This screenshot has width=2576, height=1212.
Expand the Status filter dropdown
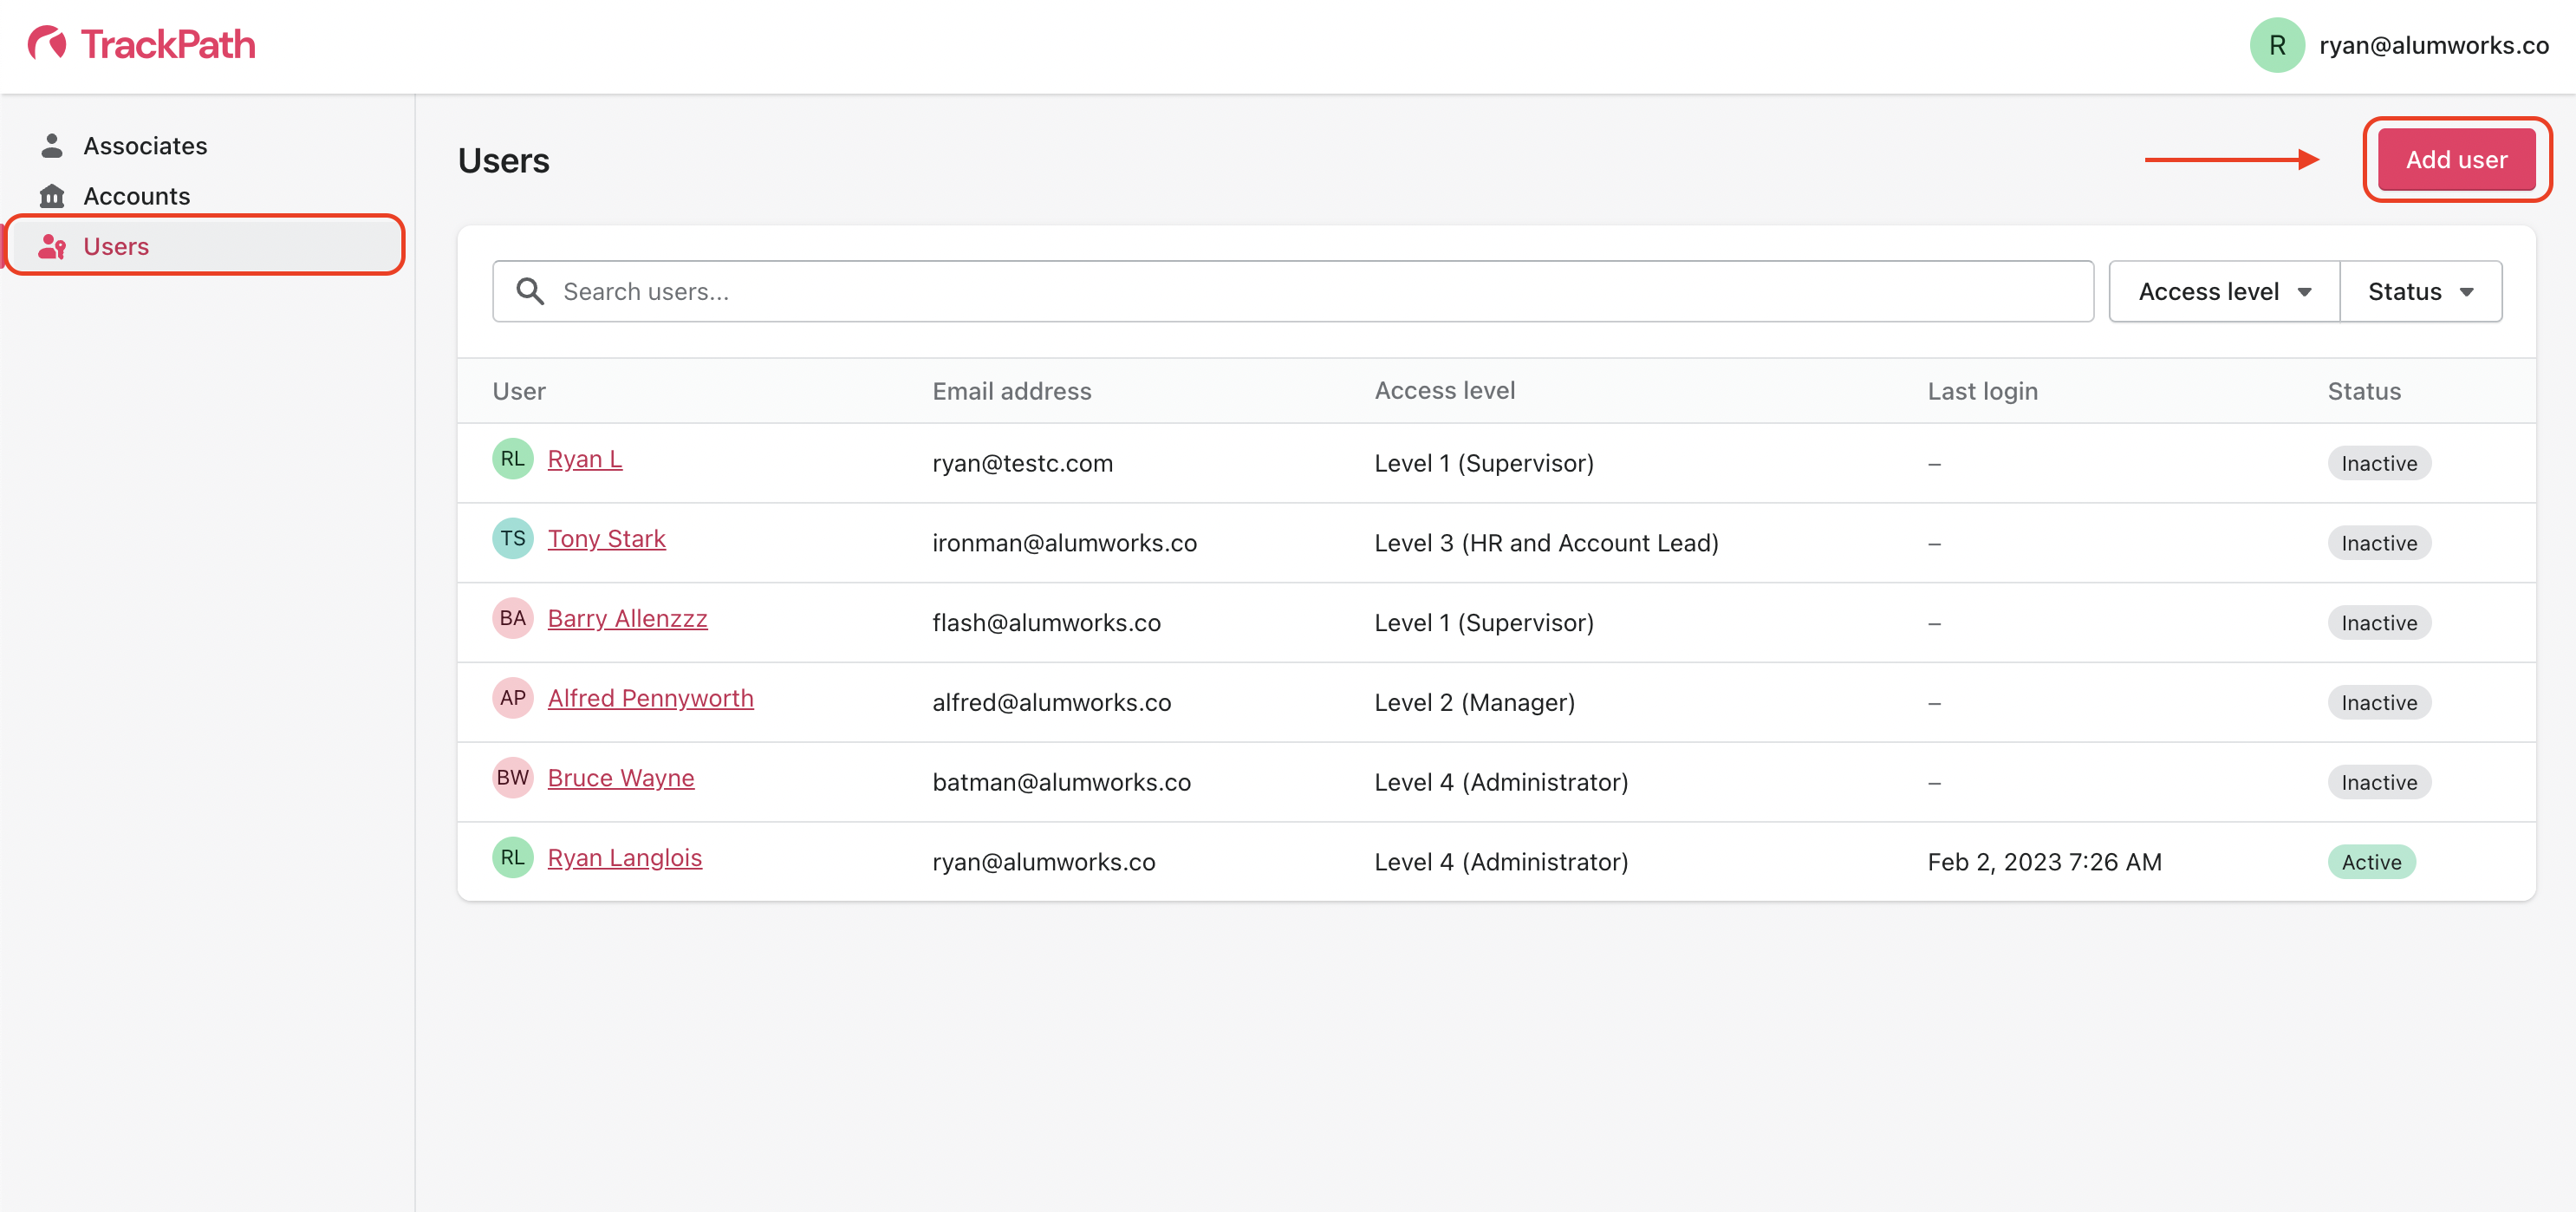(2420, 292)
